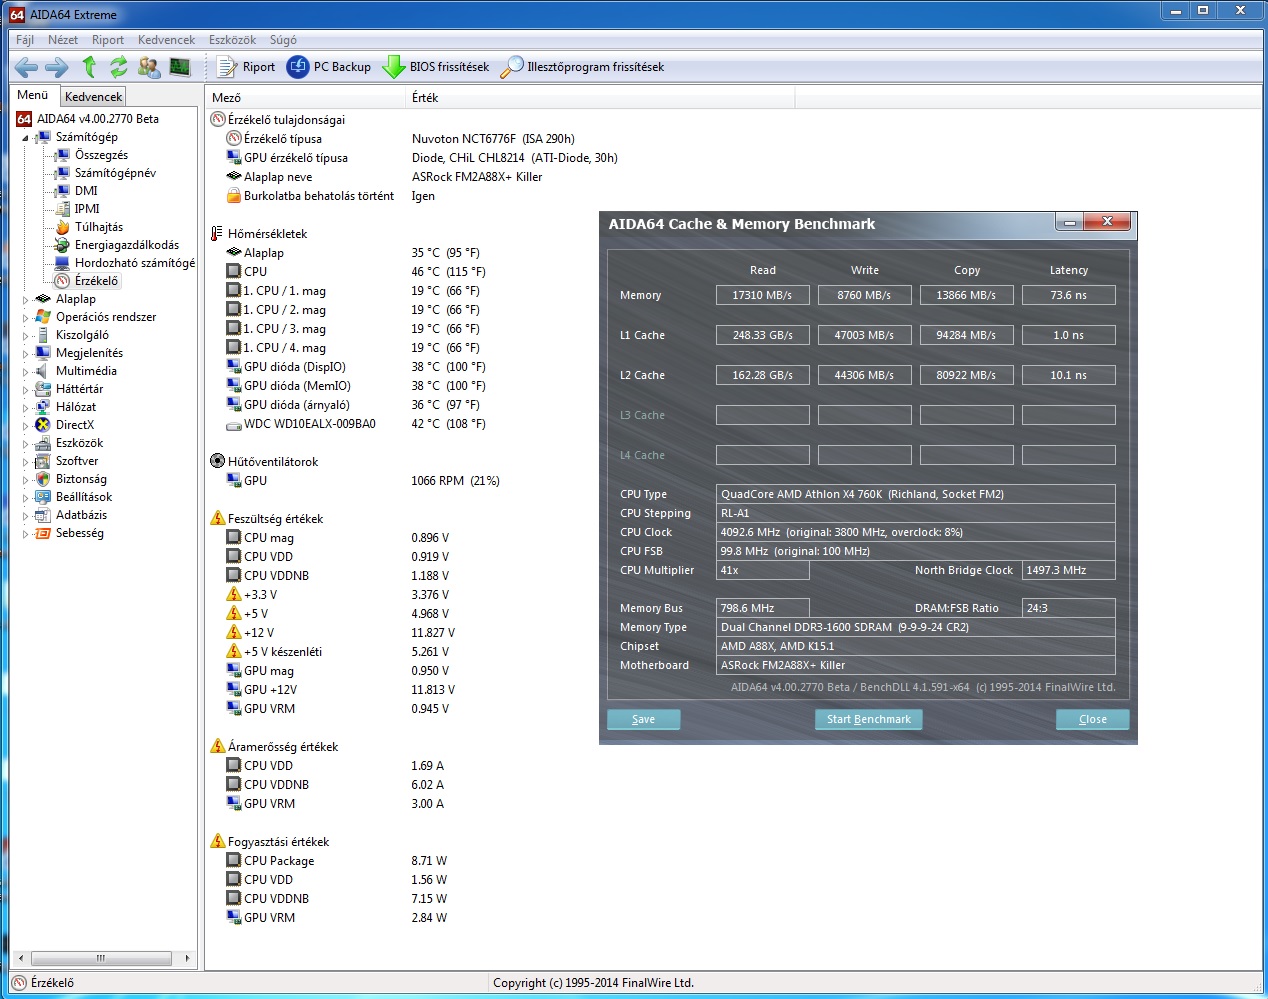This screenshot has width=1268, height=999.
Task: Collapse the Számítógép tree node
Action: (x=25, y=137)
